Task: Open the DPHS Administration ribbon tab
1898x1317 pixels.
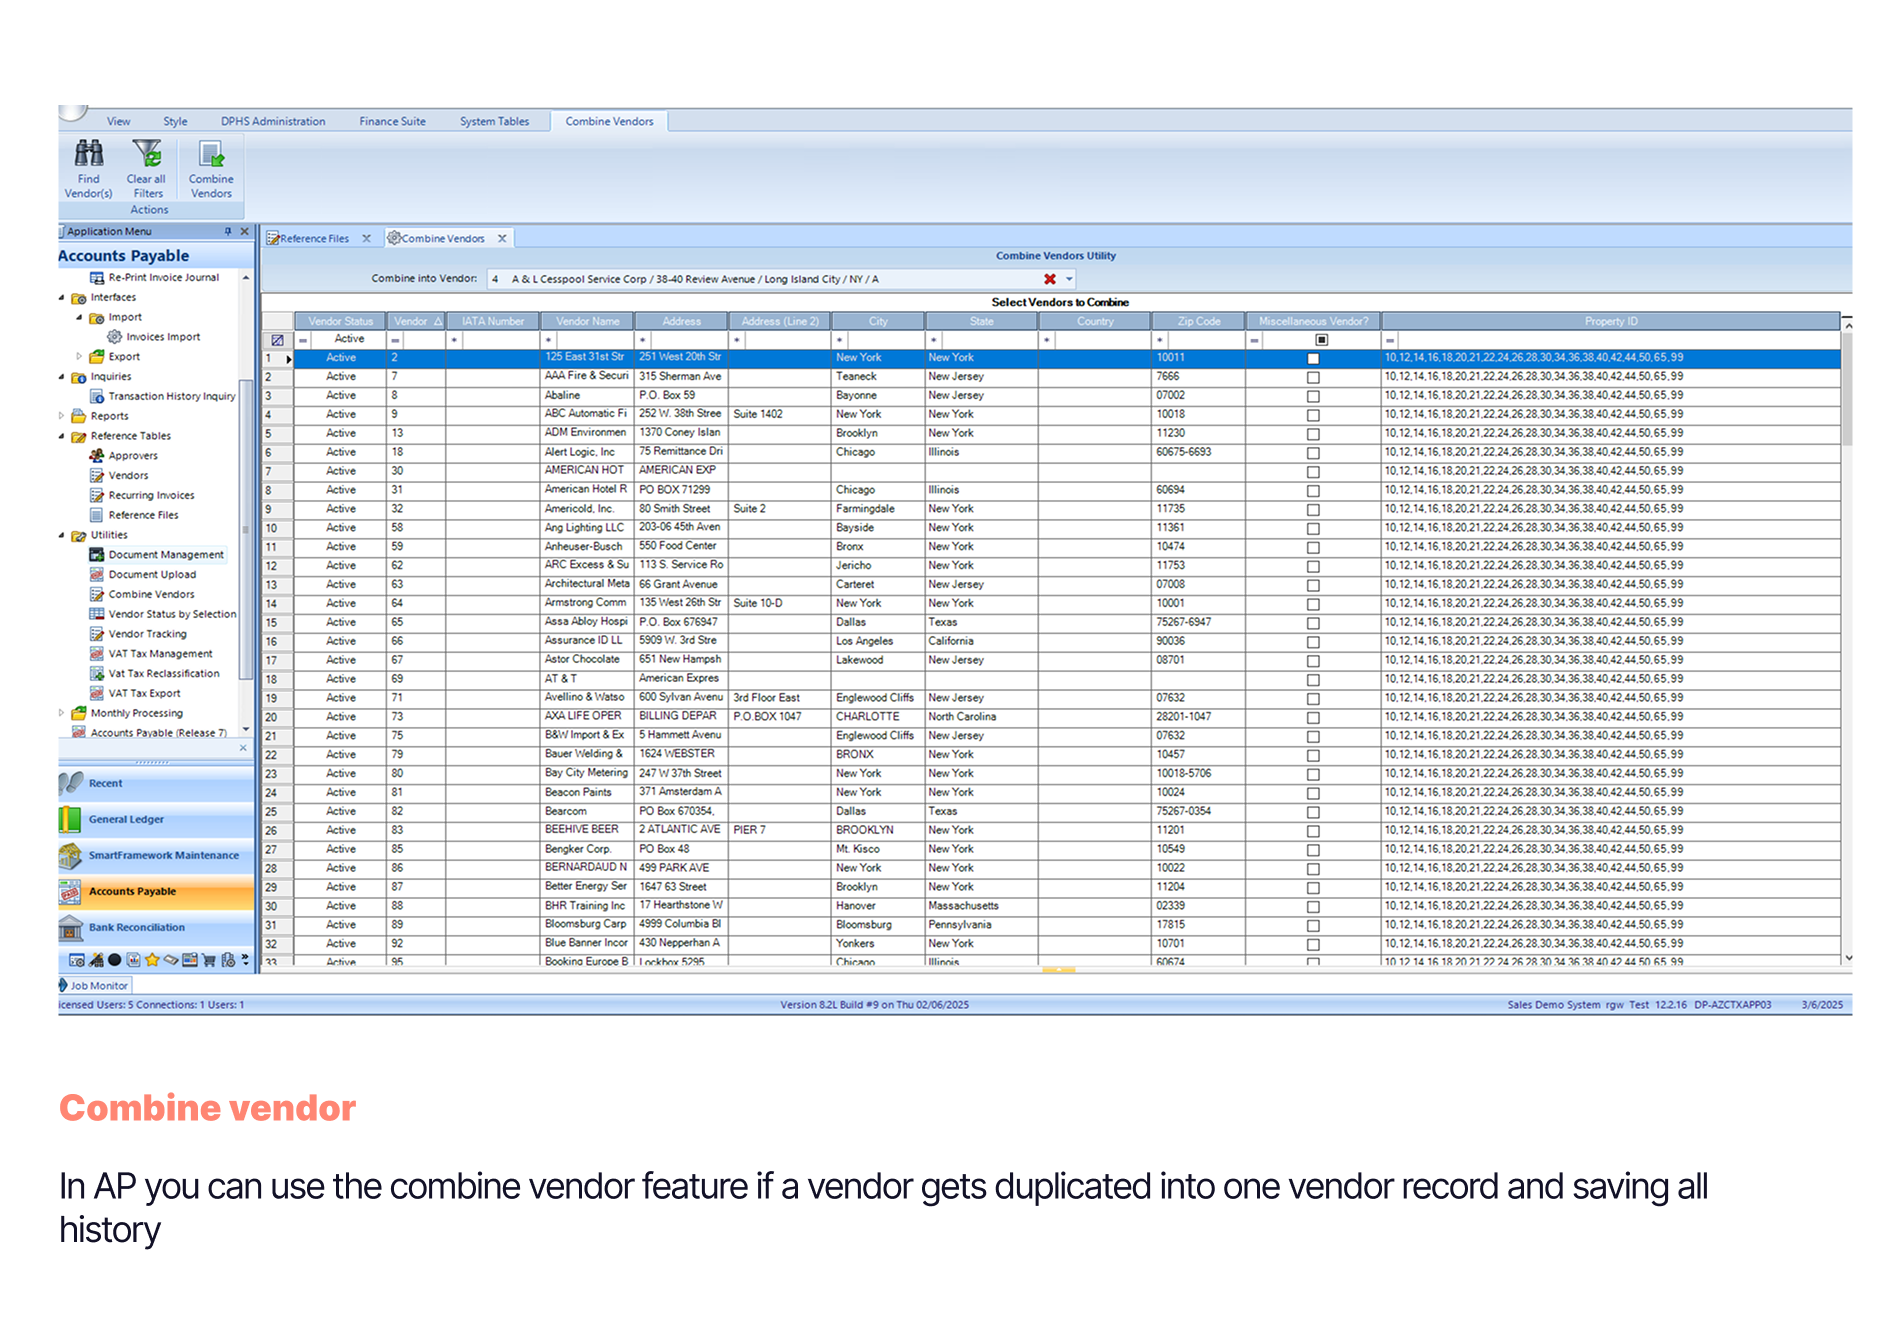Action: pos(273,121)
